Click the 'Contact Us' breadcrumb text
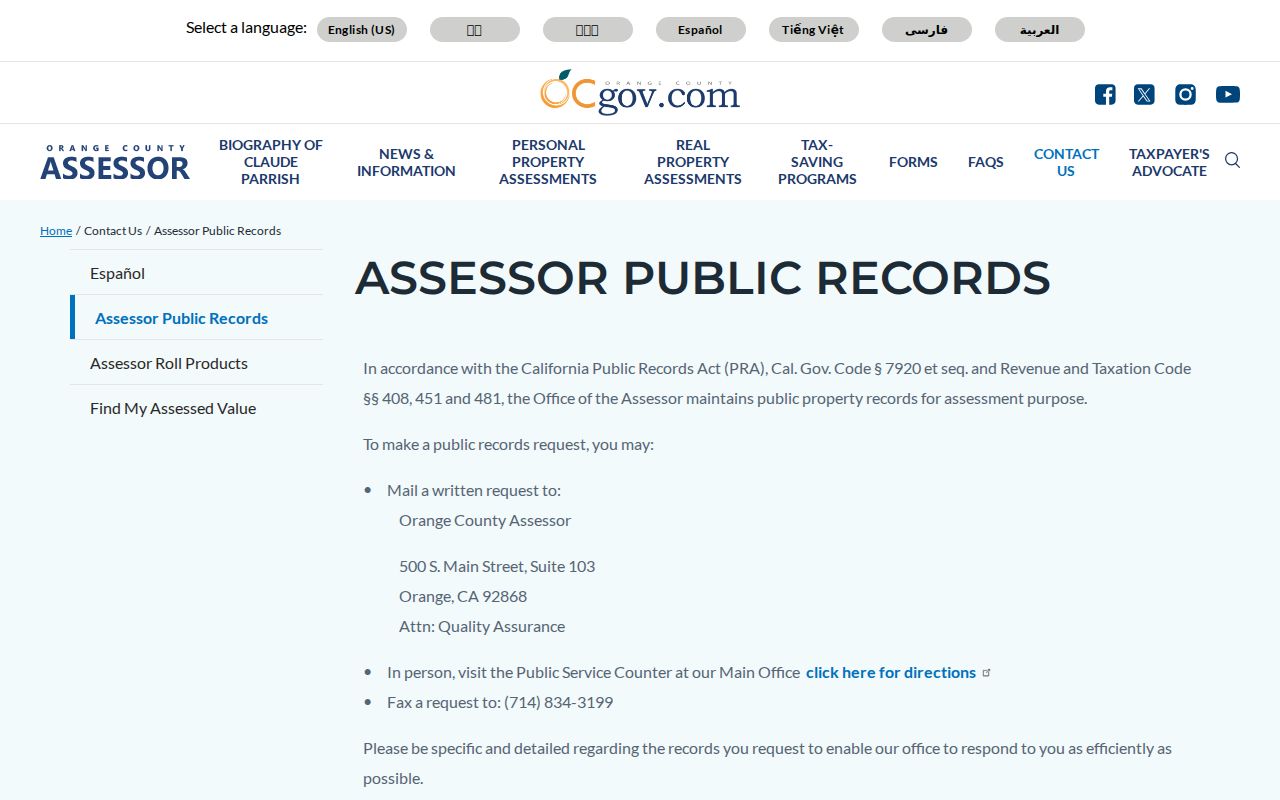 (x=113, y=231)
